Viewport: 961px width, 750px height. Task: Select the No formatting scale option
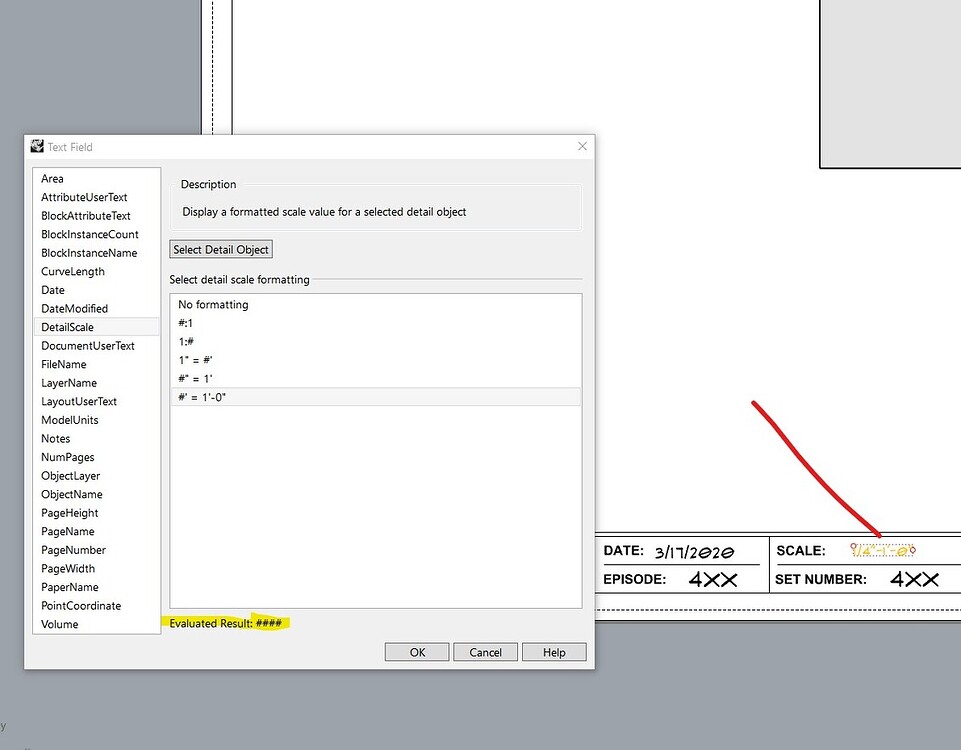(x=212, y=304)
